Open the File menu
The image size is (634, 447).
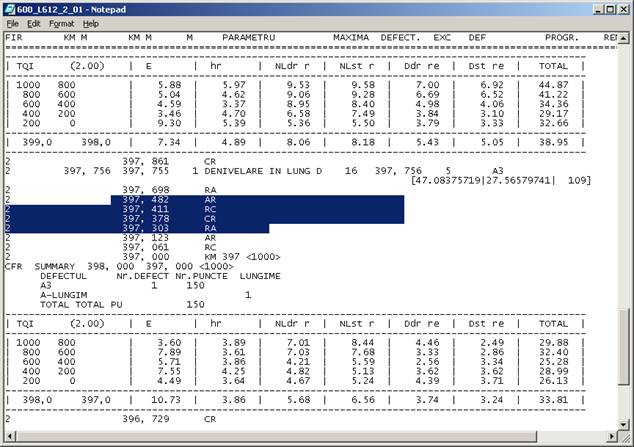[10, 23]
